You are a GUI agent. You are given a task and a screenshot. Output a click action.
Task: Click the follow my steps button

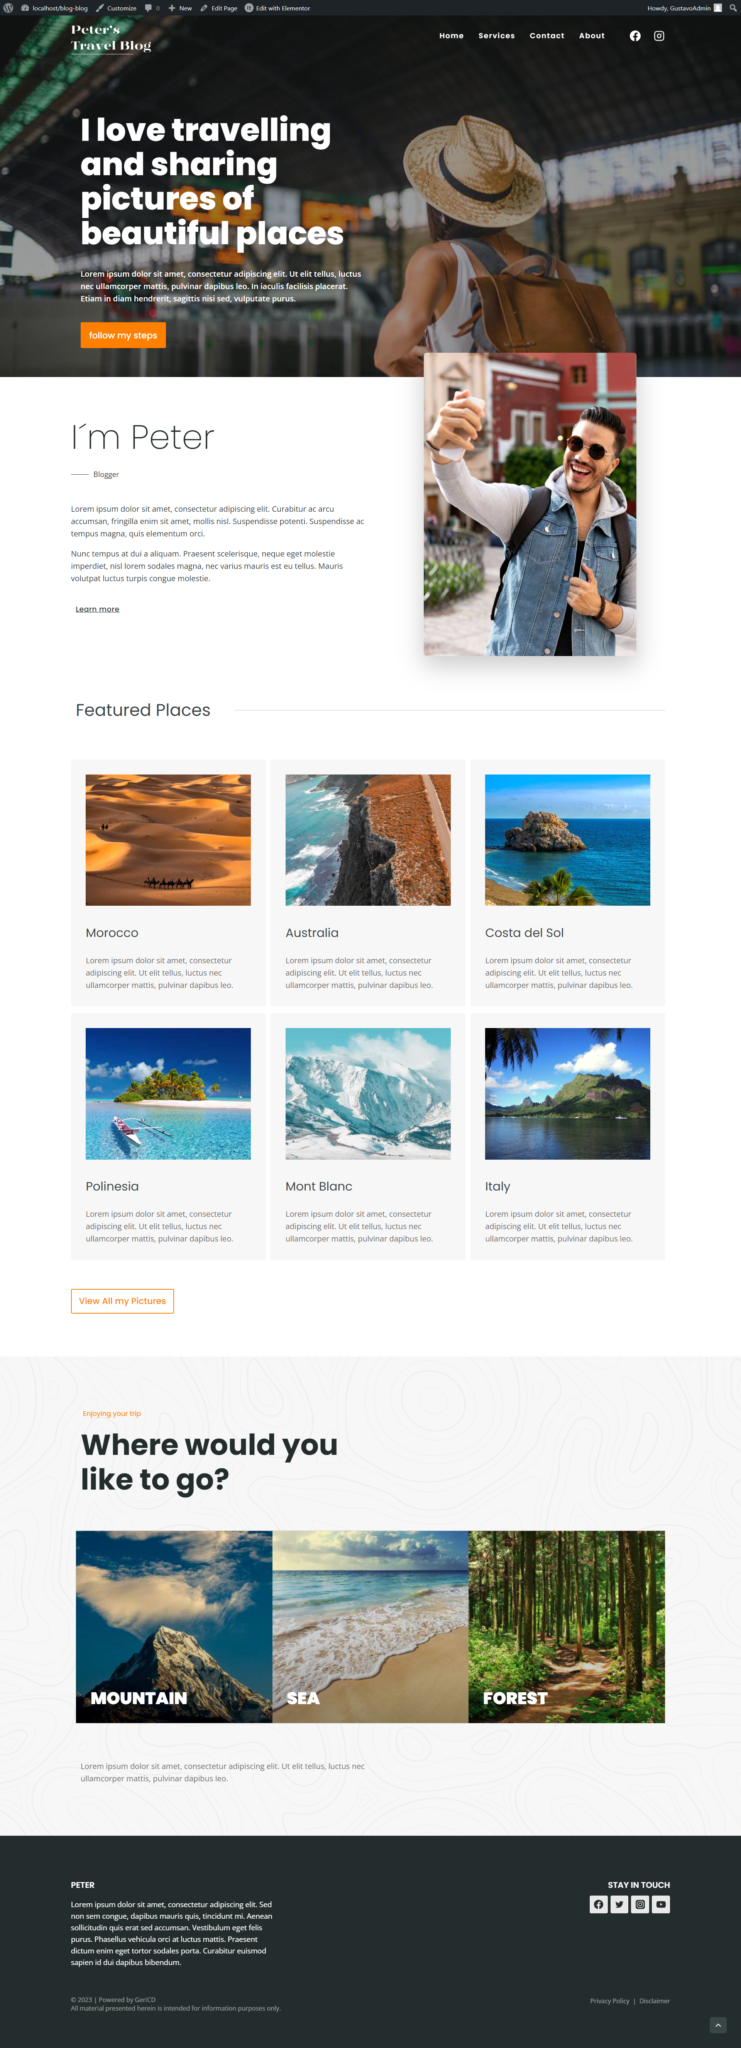[123, 335]
